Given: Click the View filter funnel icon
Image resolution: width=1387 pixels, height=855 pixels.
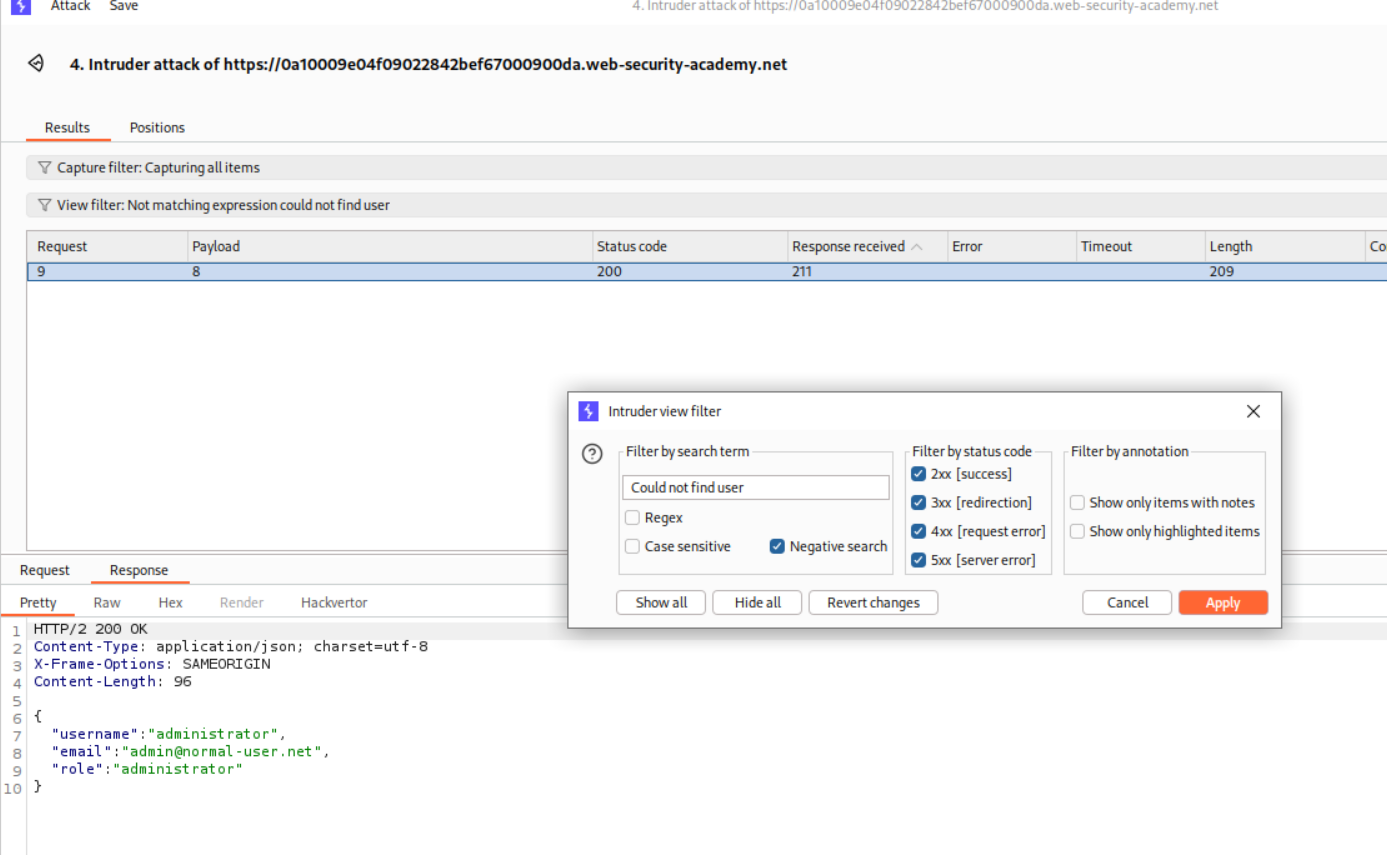Looking at the screenshot, I should [44, 205].
